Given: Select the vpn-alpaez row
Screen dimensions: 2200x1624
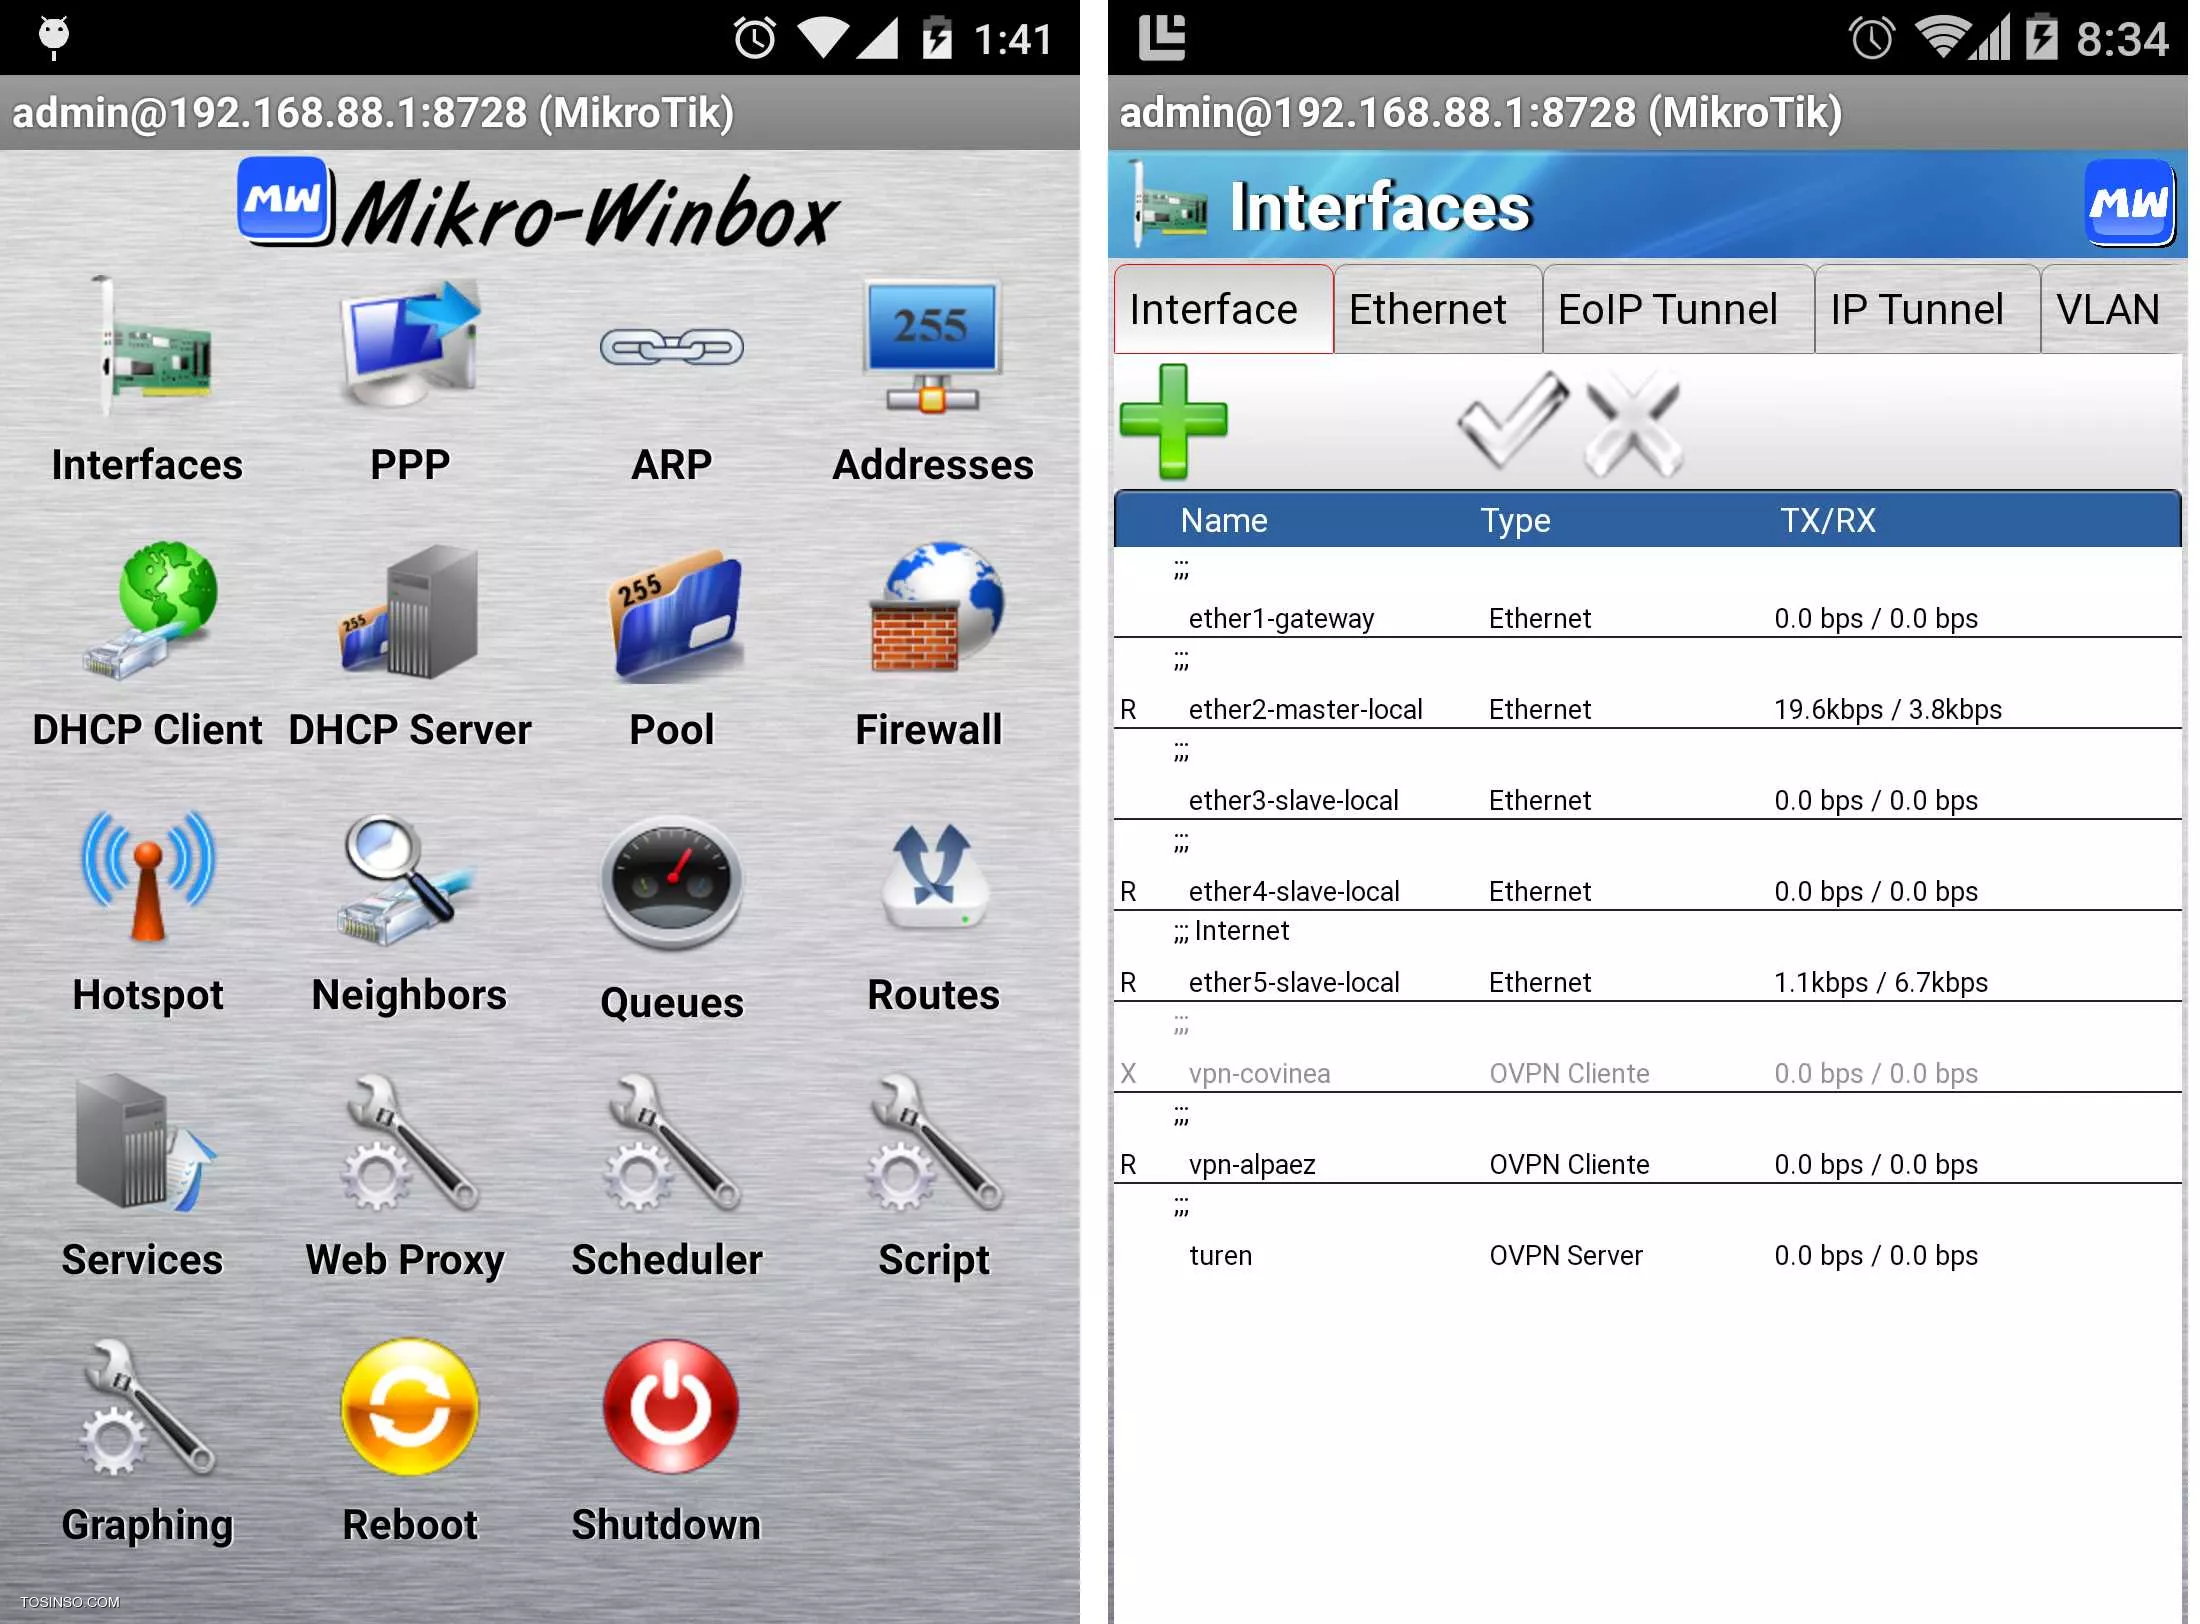Looking at the screenshot, I should [1647, 1139].
